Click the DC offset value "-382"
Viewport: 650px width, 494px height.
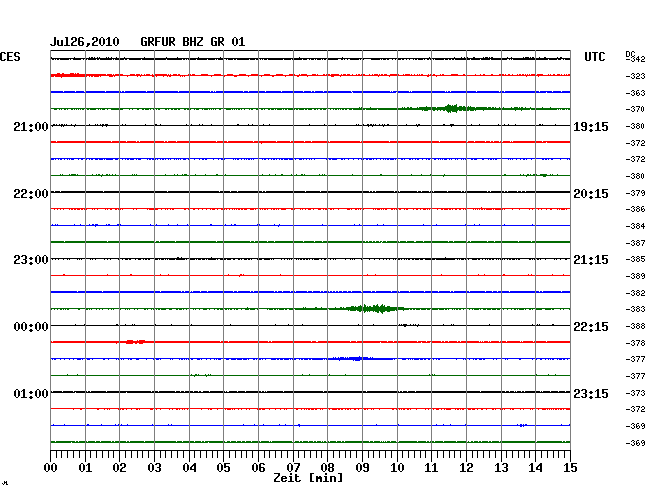click(x=635, y=293)
